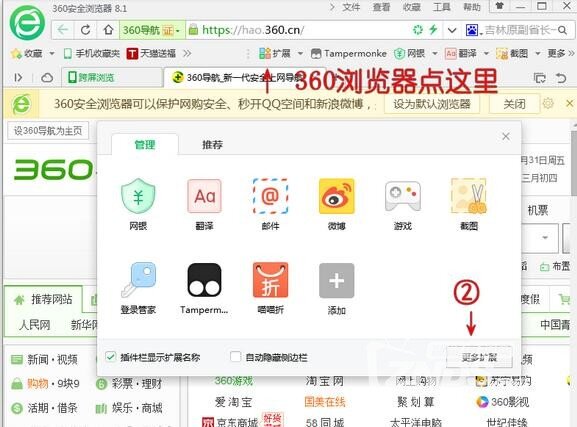Click the browser back arrow
The height and width of the screenshot is (427, 577).
[63, 30]
